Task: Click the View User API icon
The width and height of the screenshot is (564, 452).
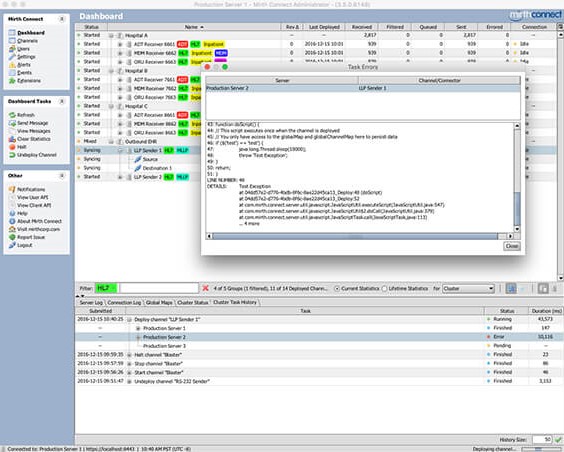Action: point(12,197)
